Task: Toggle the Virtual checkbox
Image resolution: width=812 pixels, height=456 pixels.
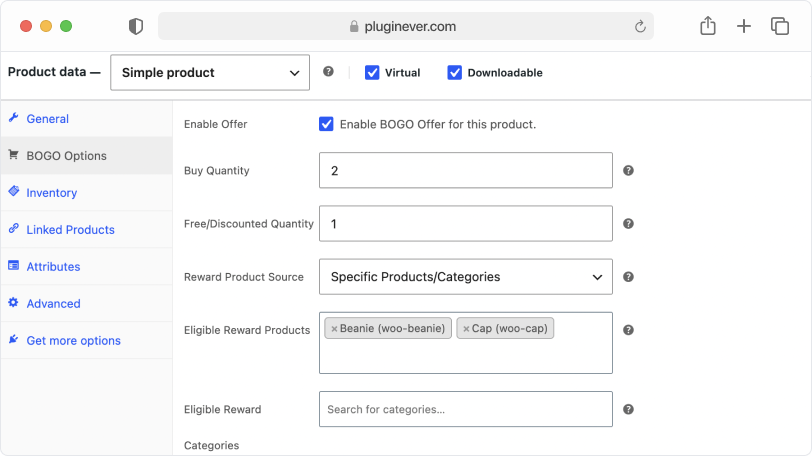Action: (x=372, y=72)
